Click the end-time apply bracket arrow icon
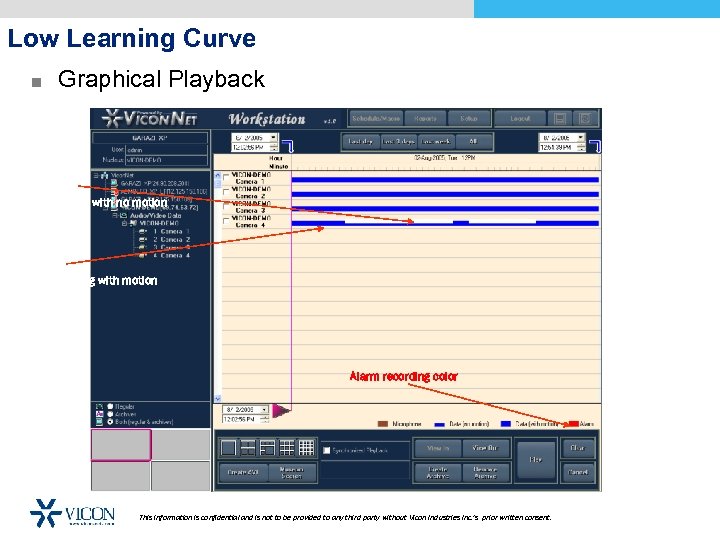The width and height of the screenshot is (720, 540). coord(595,146)
